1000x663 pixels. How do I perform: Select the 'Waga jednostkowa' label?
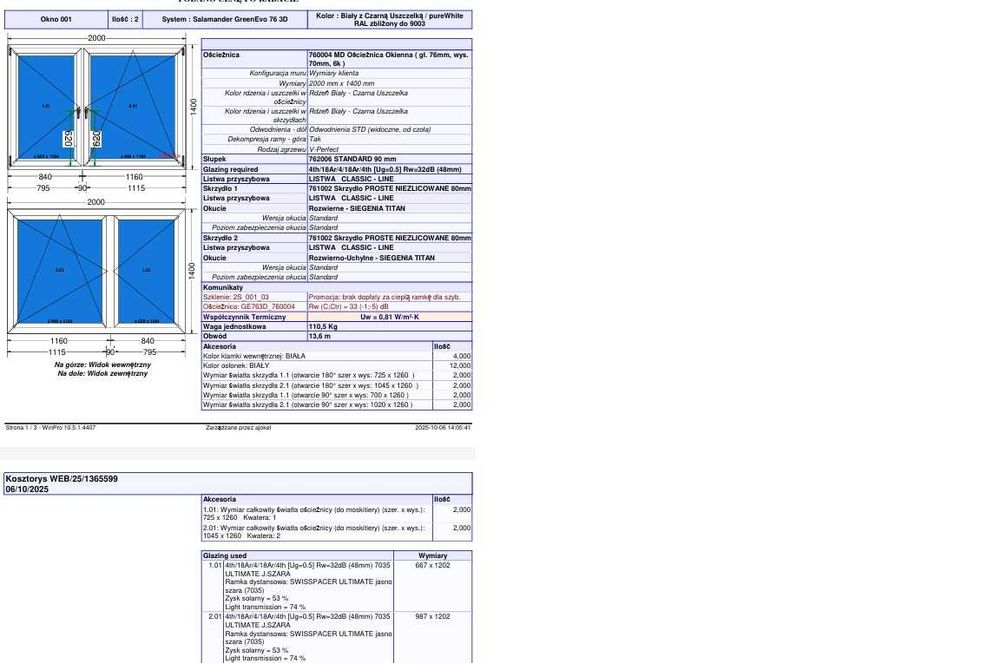(x=234, y=326)
